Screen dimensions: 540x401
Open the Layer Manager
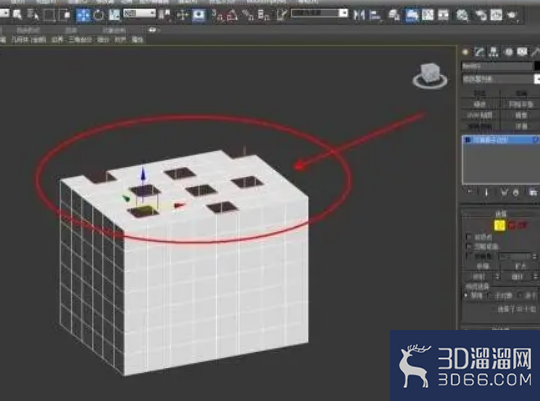pyautogui.click(x=394, y=15)
